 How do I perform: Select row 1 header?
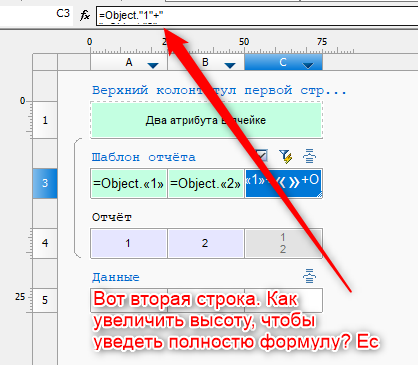(45, 120)
